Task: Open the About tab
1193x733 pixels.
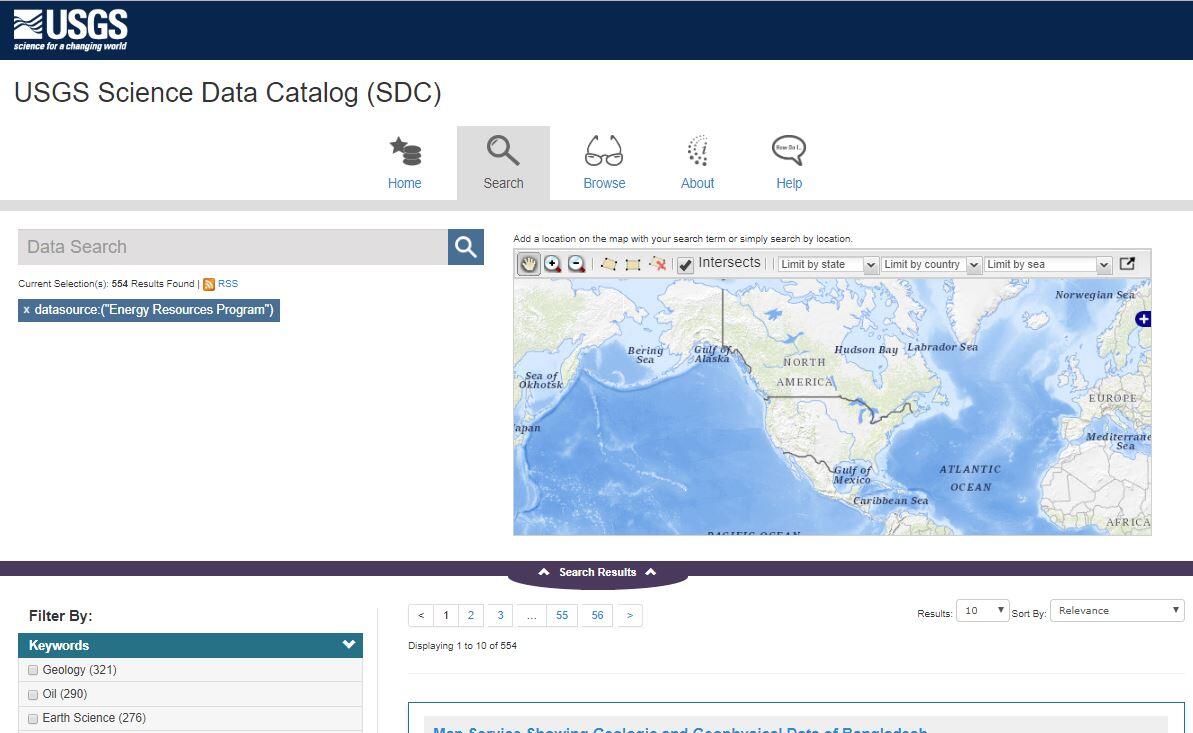Action: point(697,163)
